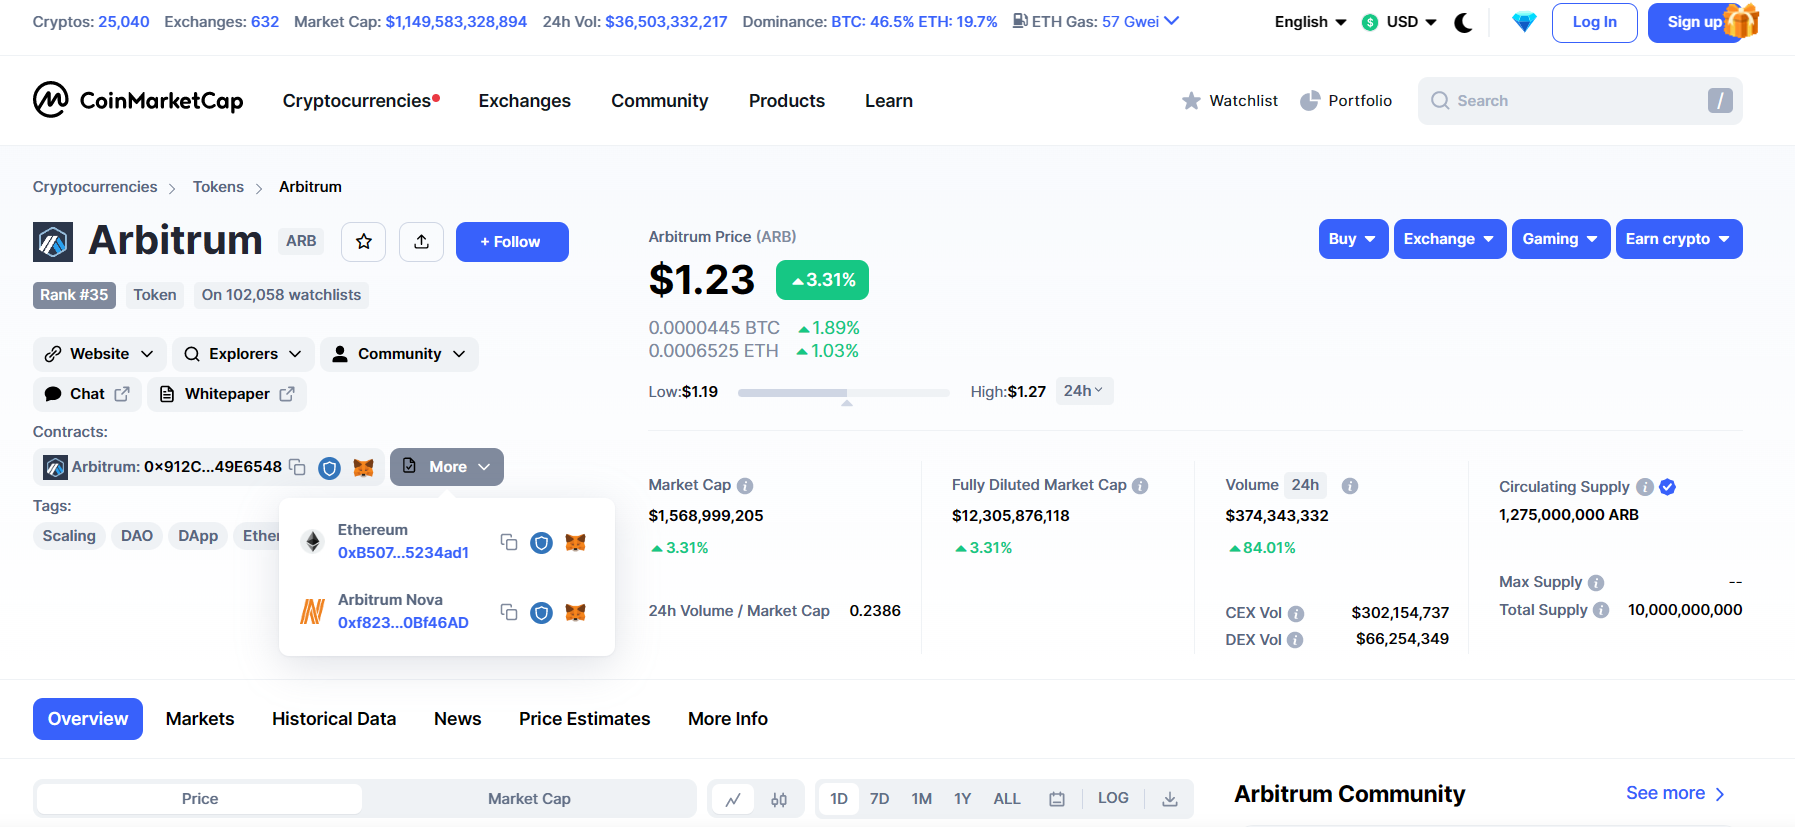
Task: Expand the Buy dropdown button
Action: tap(1352, 239)
